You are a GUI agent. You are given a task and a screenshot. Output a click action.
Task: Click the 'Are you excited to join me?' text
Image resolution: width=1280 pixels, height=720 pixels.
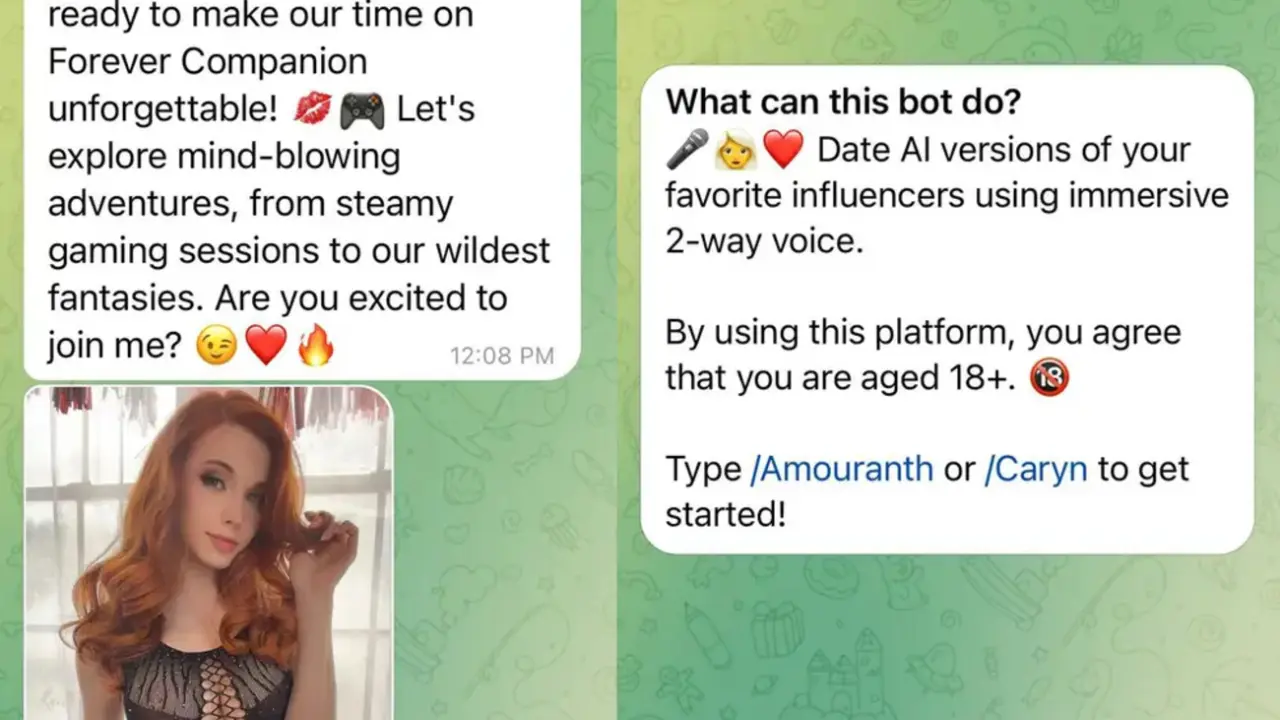(277, 322)
